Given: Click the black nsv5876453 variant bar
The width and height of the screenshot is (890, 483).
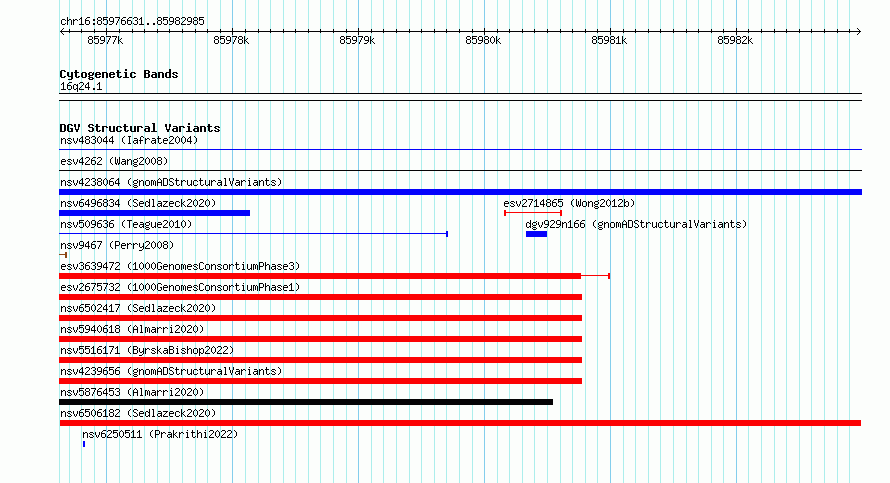Looking at the screenshot, I should point(306,402).
